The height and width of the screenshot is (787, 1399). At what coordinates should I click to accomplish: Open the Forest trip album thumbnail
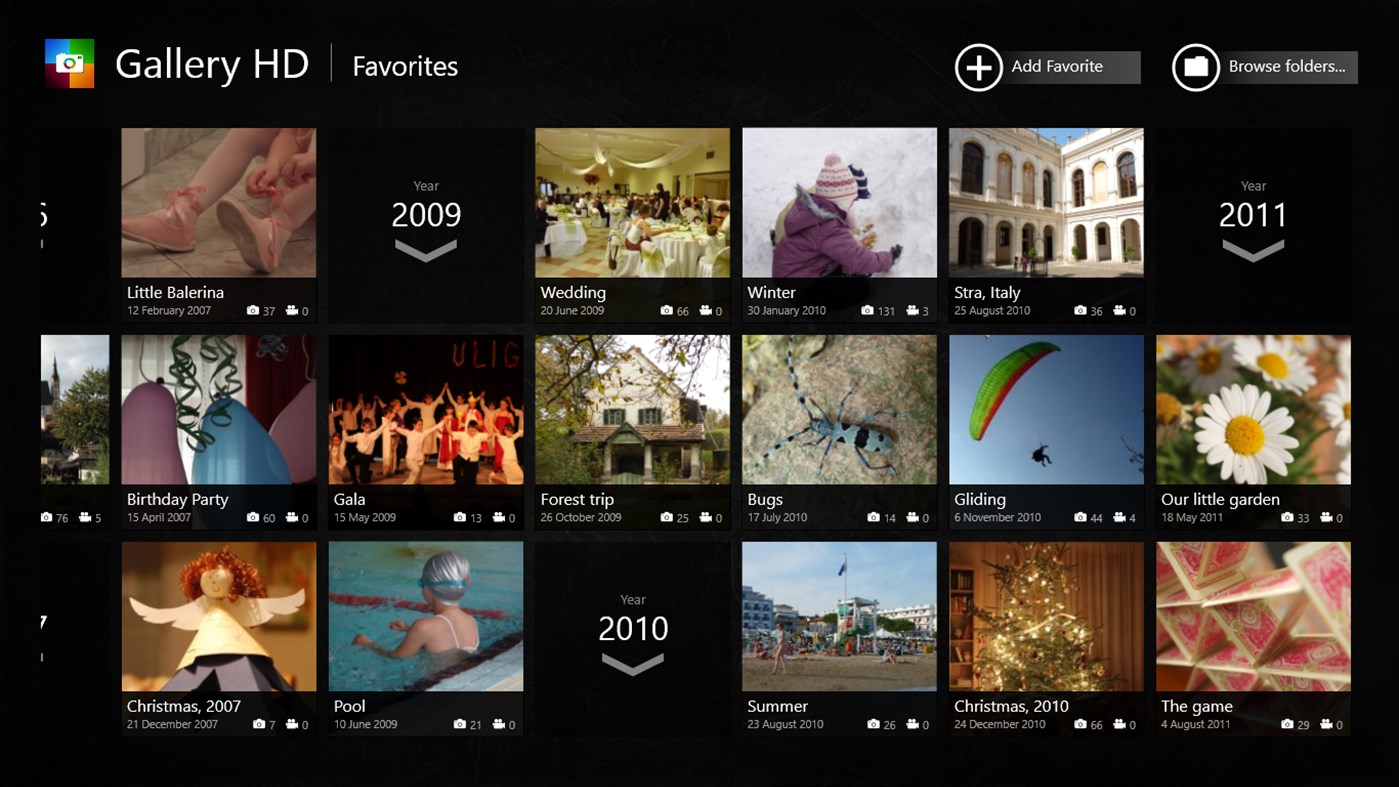pos(632,410)
